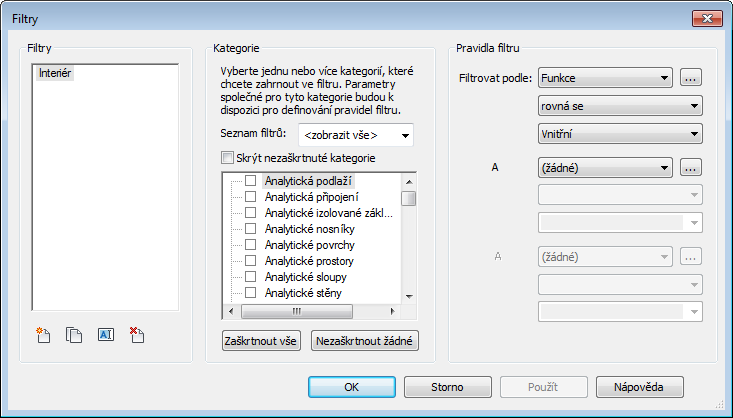Toggle Analytické stěny category checkbox
Image resolution: width=733 pixels, height=418 pixels.
(251, 293)
